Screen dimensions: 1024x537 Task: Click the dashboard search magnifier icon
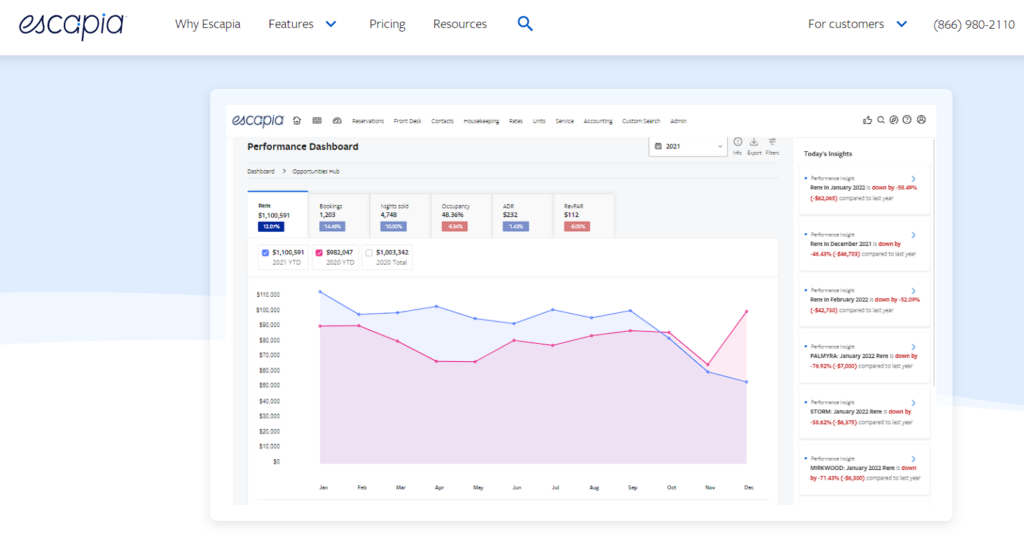click(x=881, y=120)
